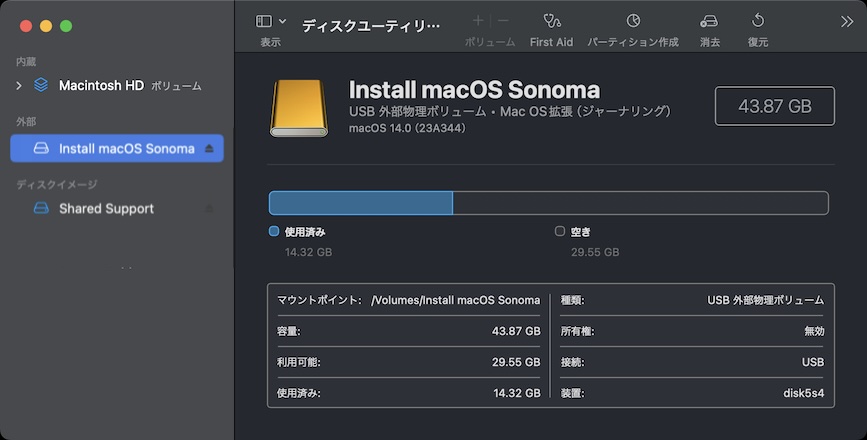Screen dimensions: 867x440
Task: Click the 43.87 GB capacity box
Action: [774, 106]
